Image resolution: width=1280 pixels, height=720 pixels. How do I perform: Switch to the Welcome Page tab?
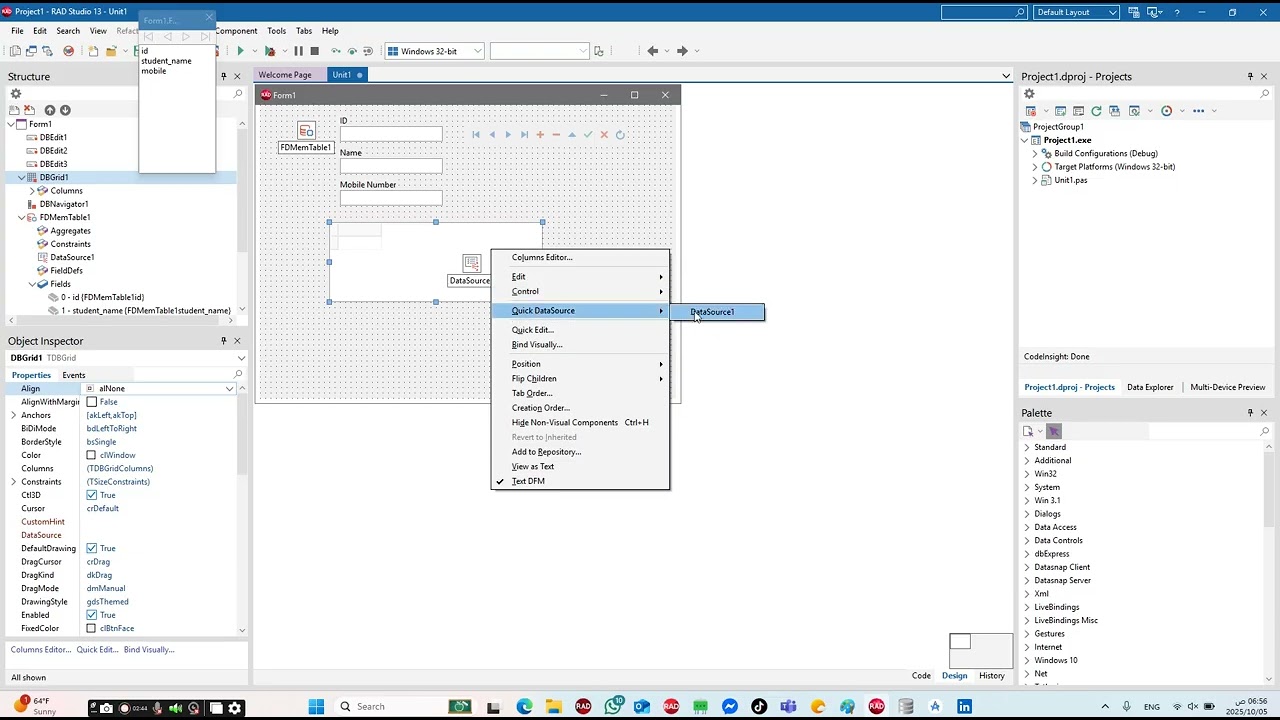click(285, 75)
